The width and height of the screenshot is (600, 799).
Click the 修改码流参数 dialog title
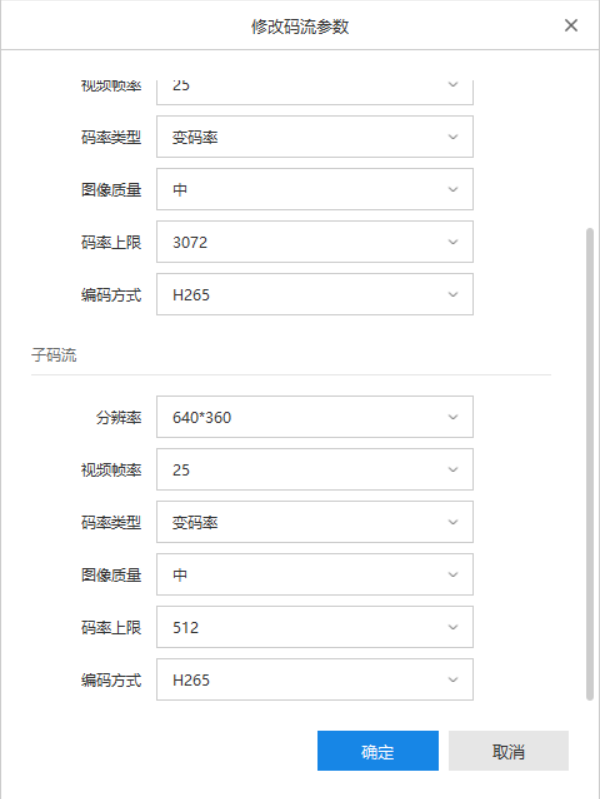pyautogui.click(x=300, y=27)
